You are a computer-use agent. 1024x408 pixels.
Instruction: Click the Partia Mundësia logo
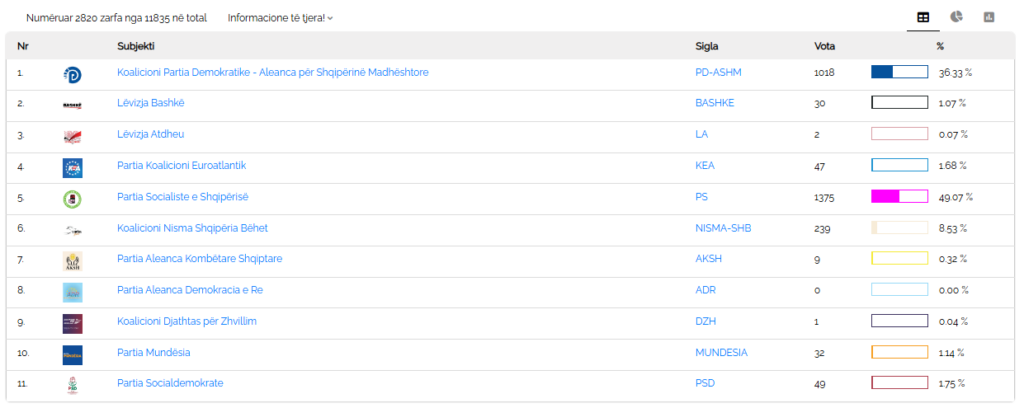[x=72, y=353]
